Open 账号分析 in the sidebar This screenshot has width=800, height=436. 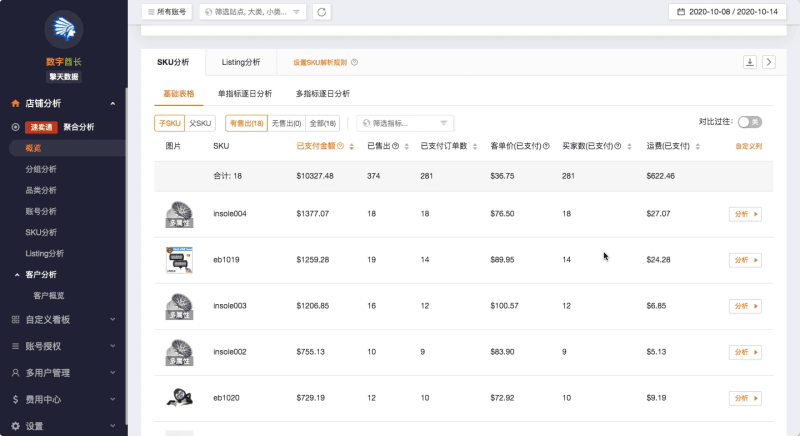(x=41, y=211)
